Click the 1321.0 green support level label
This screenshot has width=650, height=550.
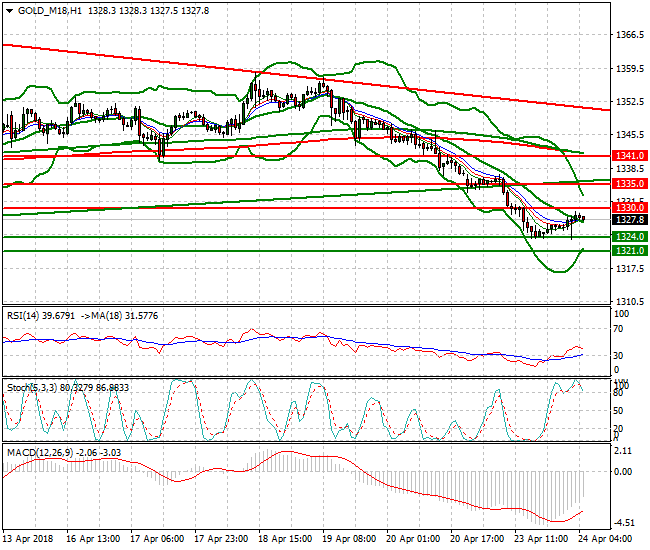[x=630, y=251]
